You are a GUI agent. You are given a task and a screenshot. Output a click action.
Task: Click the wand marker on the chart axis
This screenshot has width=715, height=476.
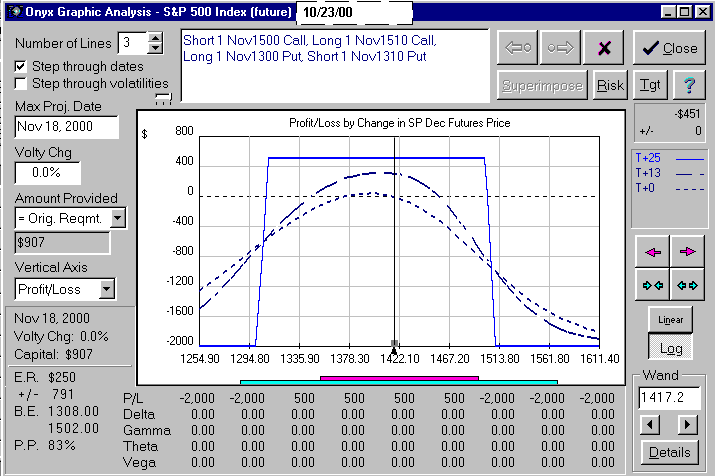coord(394,347)
